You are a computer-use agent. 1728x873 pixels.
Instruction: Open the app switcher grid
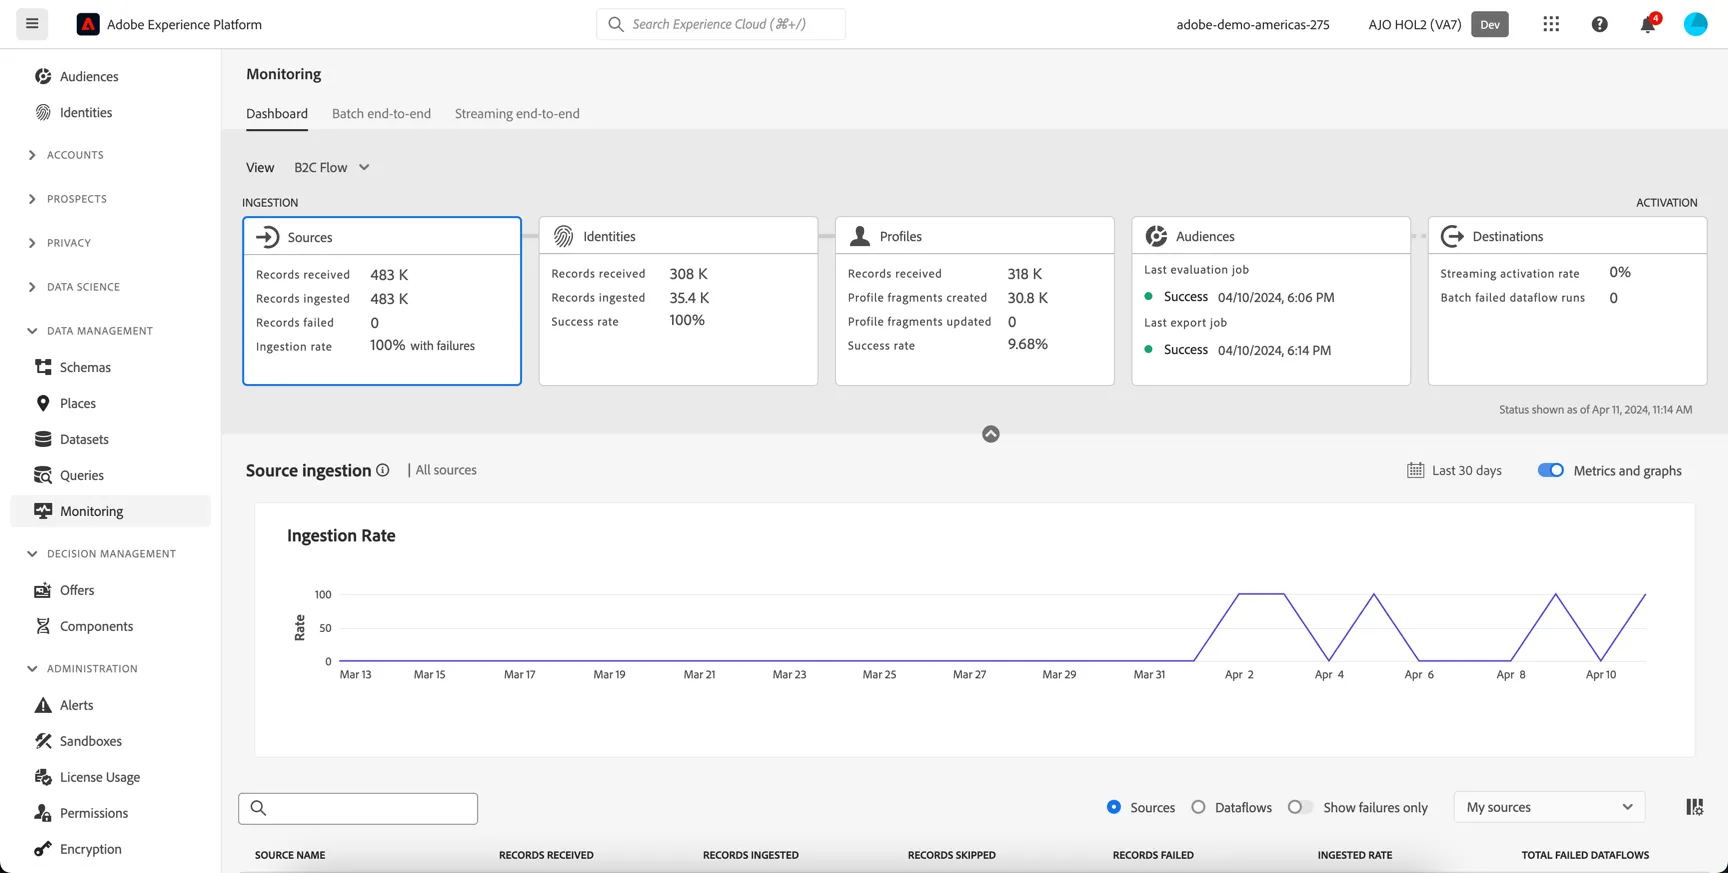click(1551, 24)
